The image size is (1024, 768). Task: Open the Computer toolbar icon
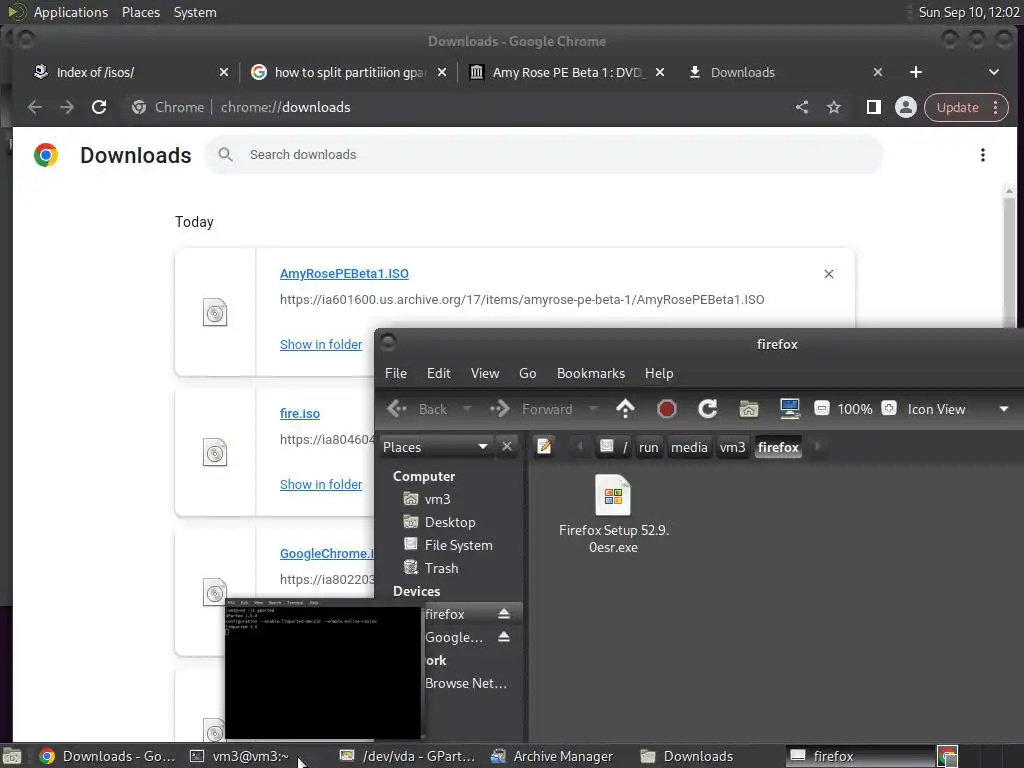click(x=790, y=409)
